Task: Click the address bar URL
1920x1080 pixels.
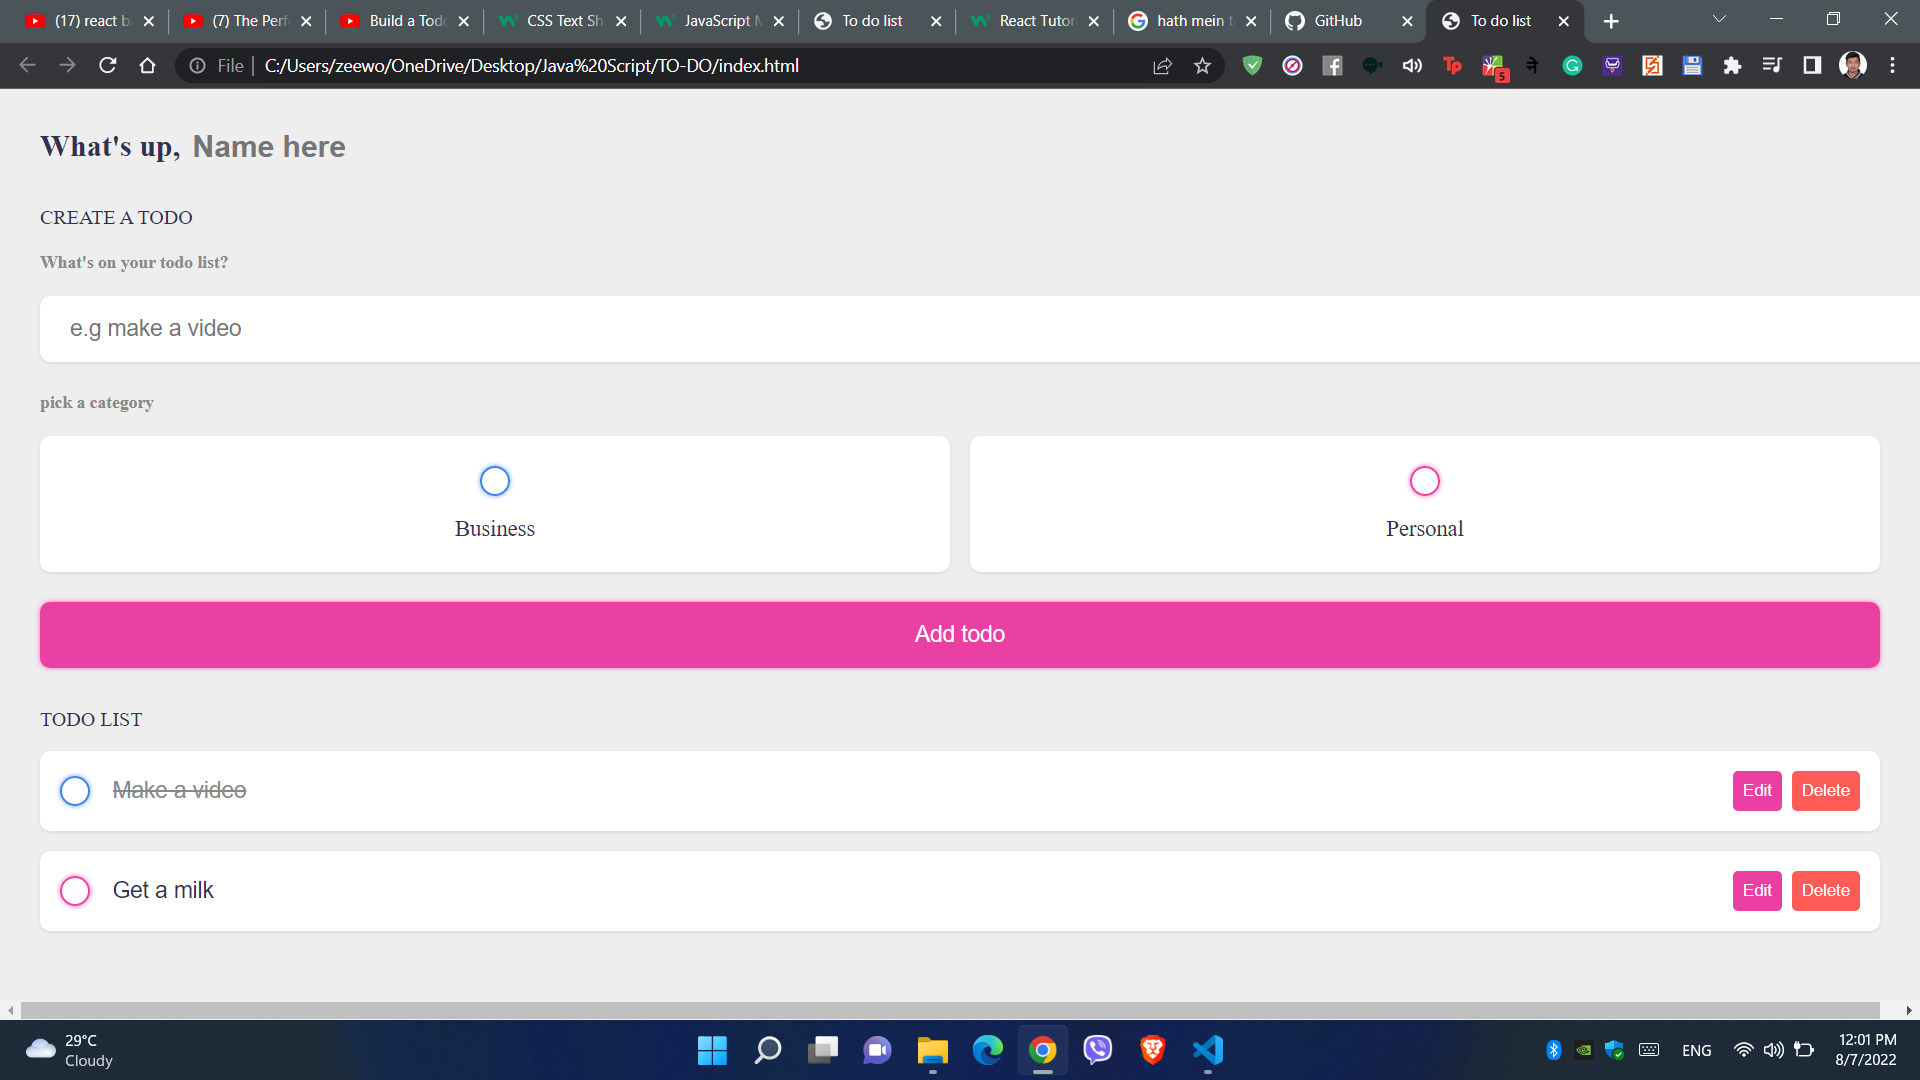Action: click(531, 66)
